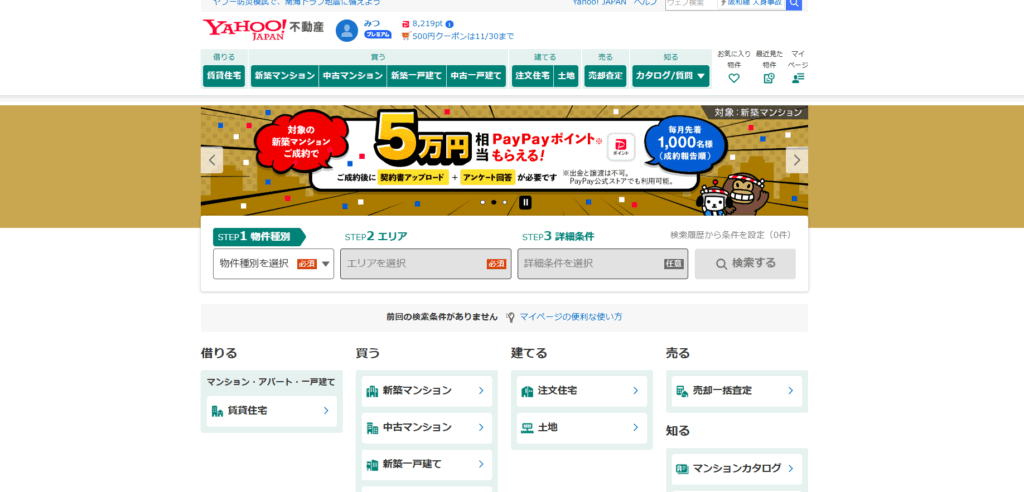Open the エリアを選択 selector
The width and height of the screenshot is (1024, 492).
coord(425,264)
